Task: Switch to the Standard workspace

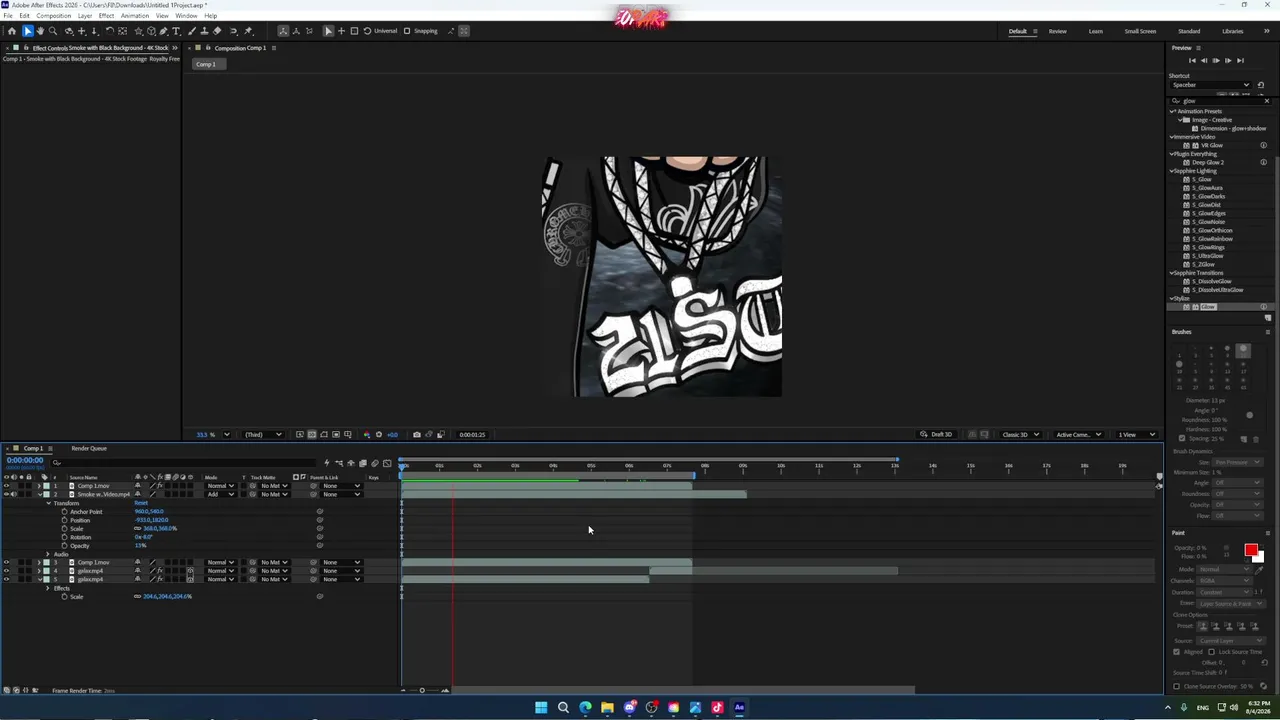Action: 1189,31
